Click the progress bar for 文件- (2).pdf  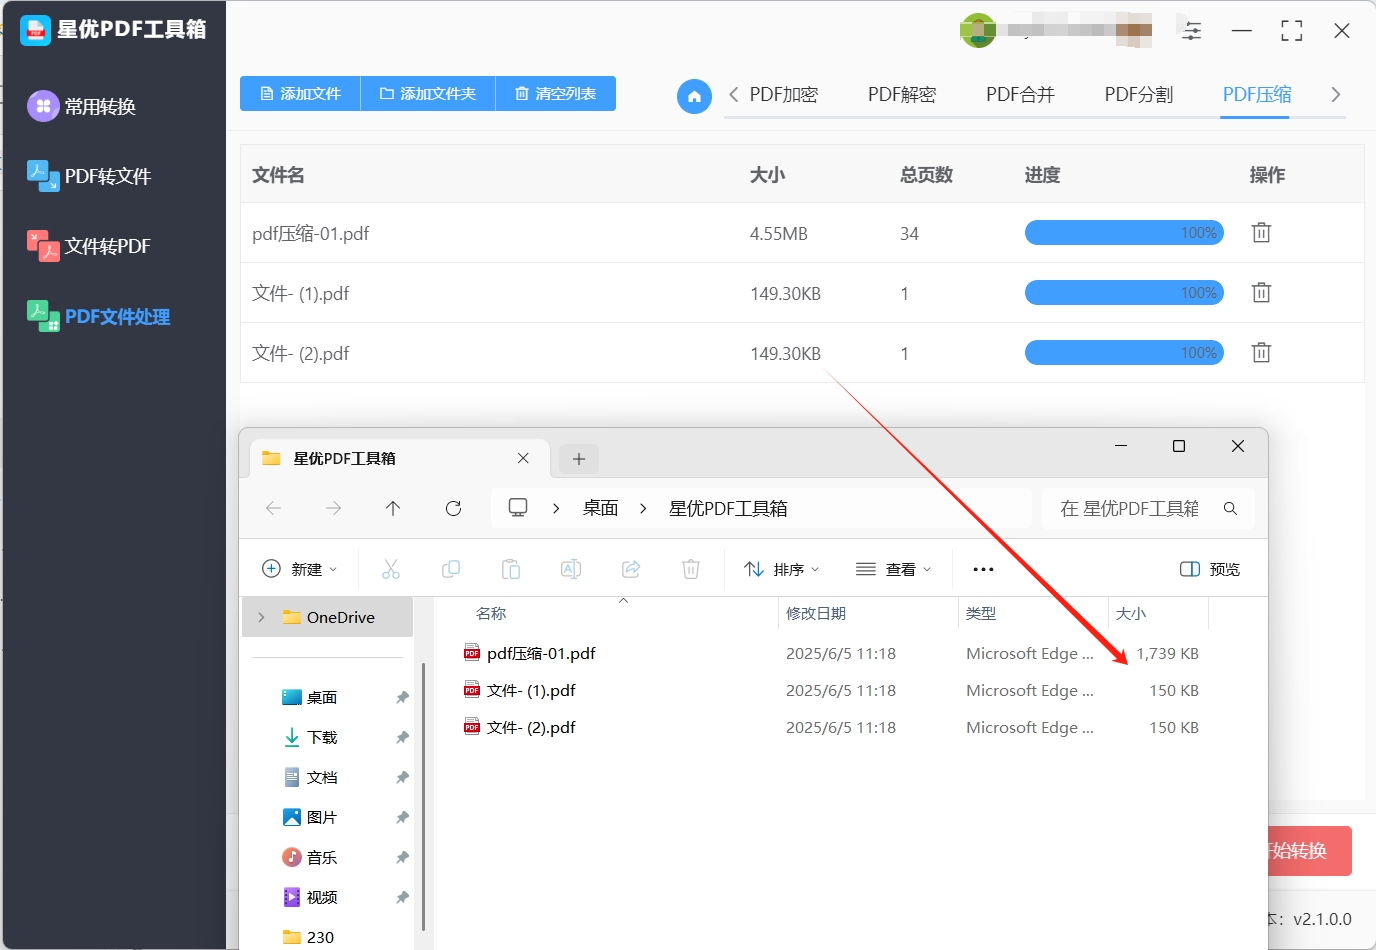tap(1124, 353)
